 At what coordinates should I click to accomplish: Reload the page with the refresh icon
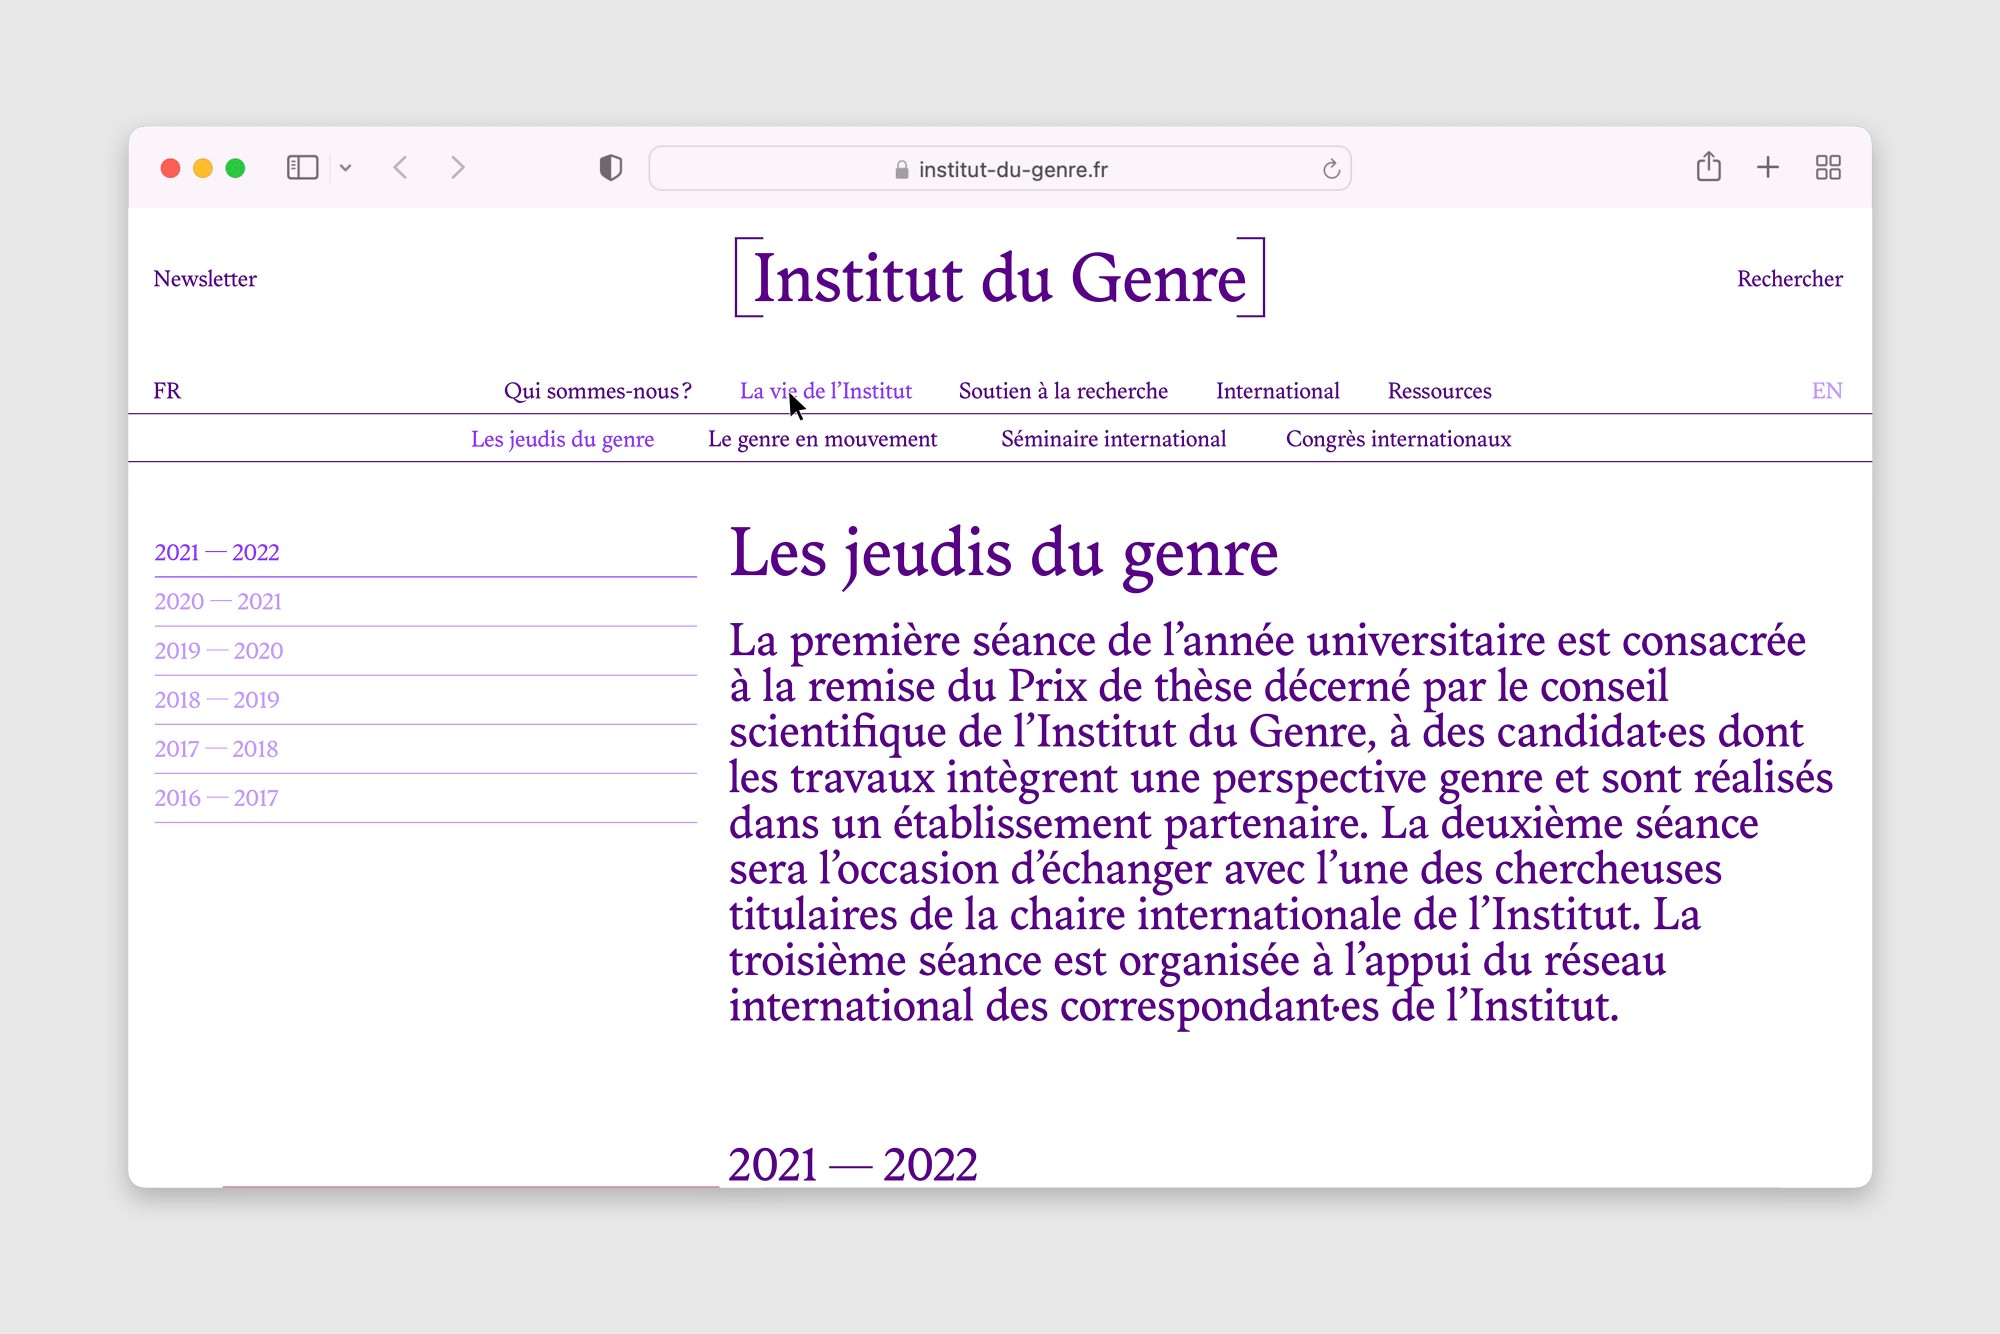tap(1330, 169)
